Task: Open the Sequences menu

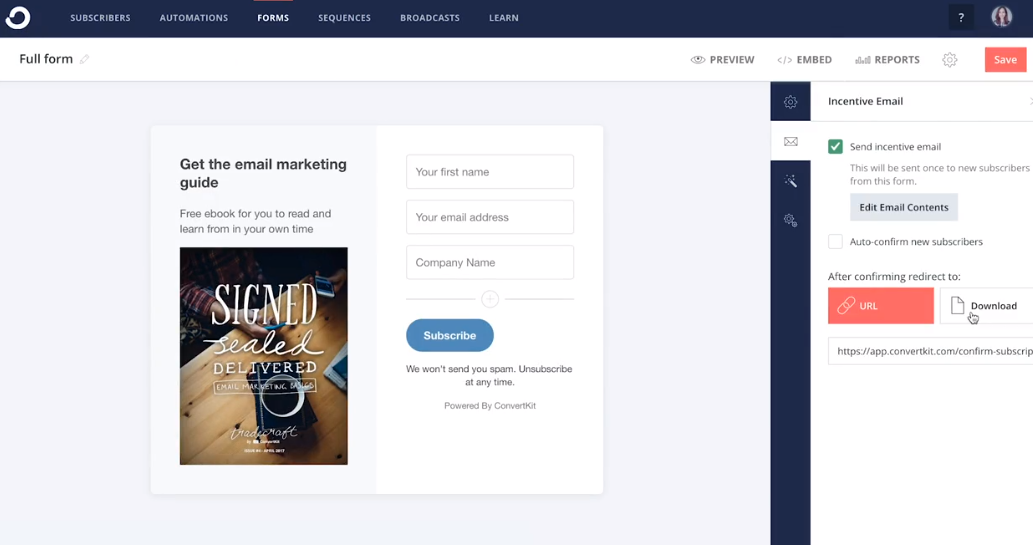Action: pos(345,18)
